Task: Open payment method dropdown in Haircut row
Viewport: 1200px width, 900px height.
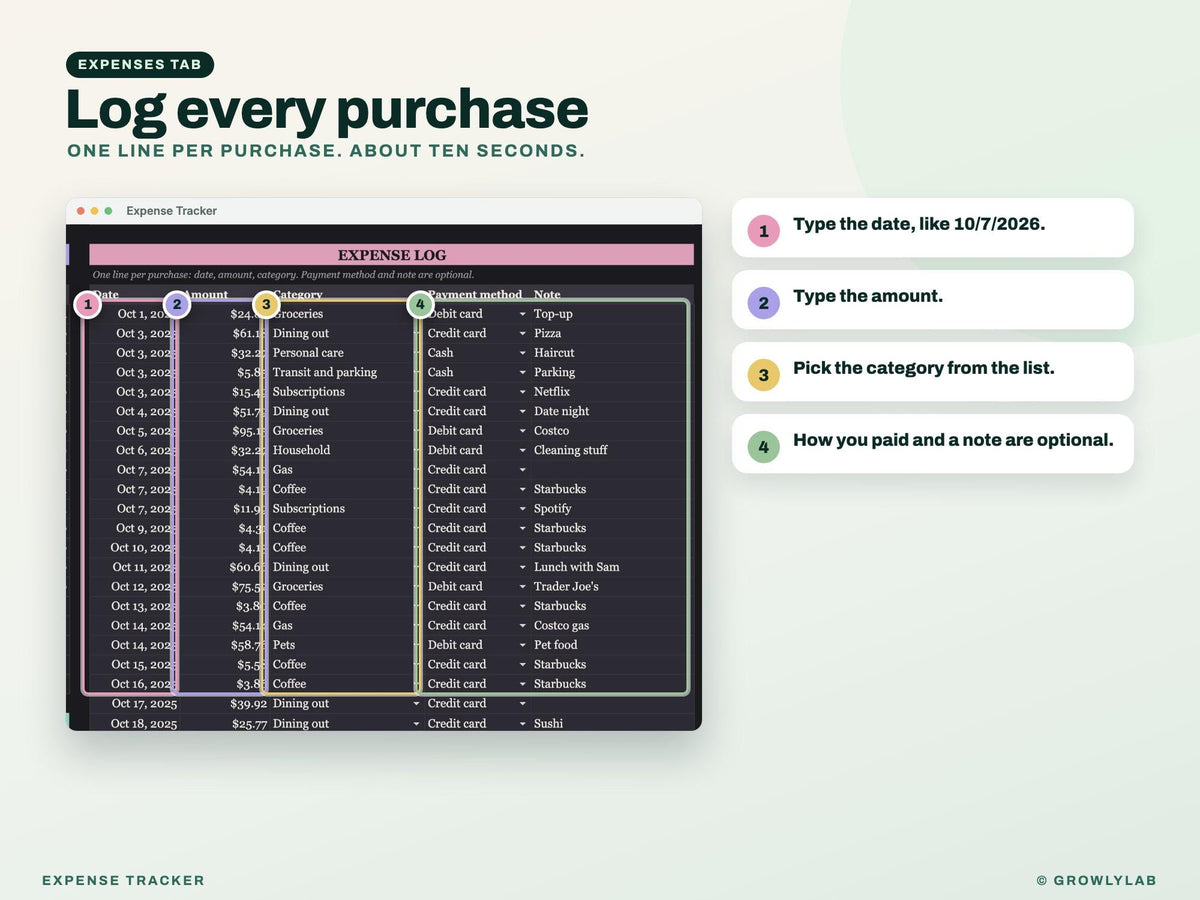Action: pyautogui.click(x=522, y=353)
